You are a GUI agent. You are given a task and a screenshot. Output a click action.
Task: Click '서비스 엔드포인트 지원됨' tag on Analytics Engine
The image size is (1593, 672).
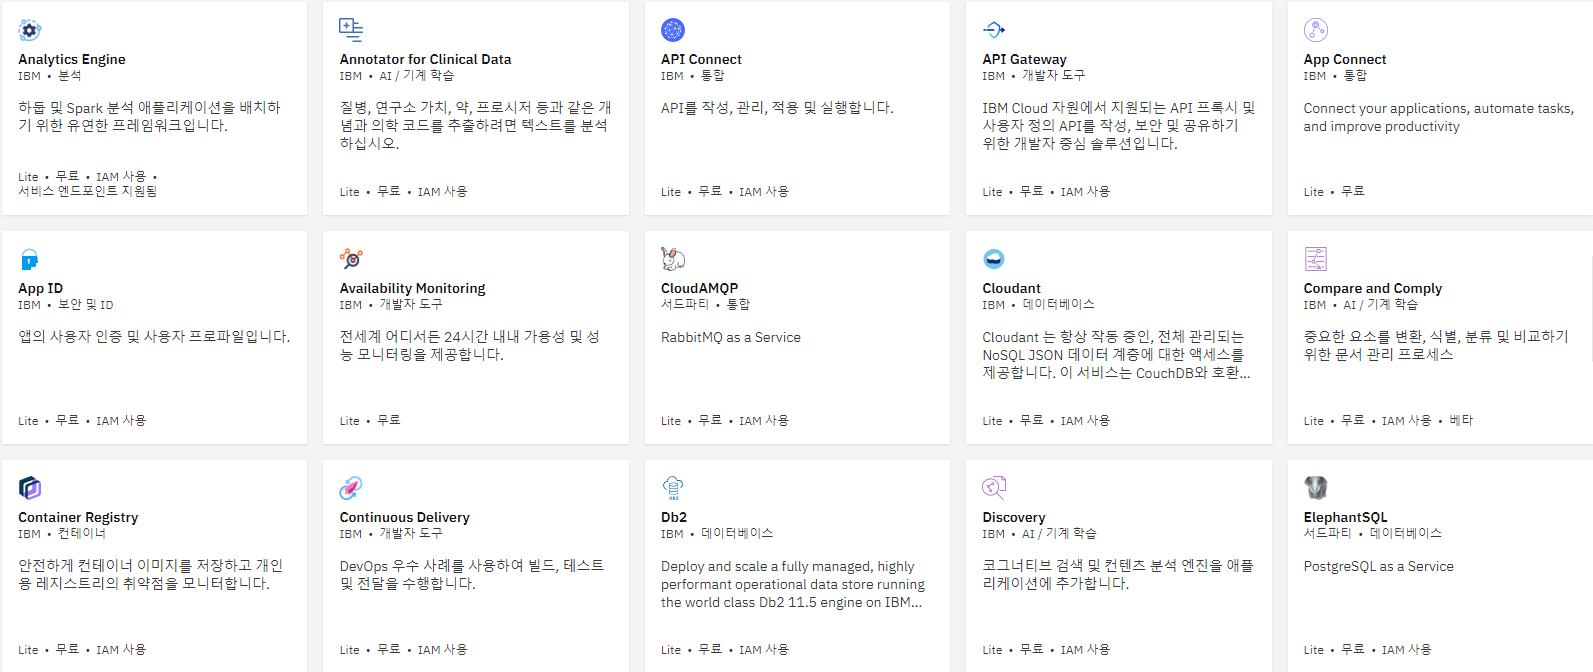pyautogui.click(x=87, y=191)
